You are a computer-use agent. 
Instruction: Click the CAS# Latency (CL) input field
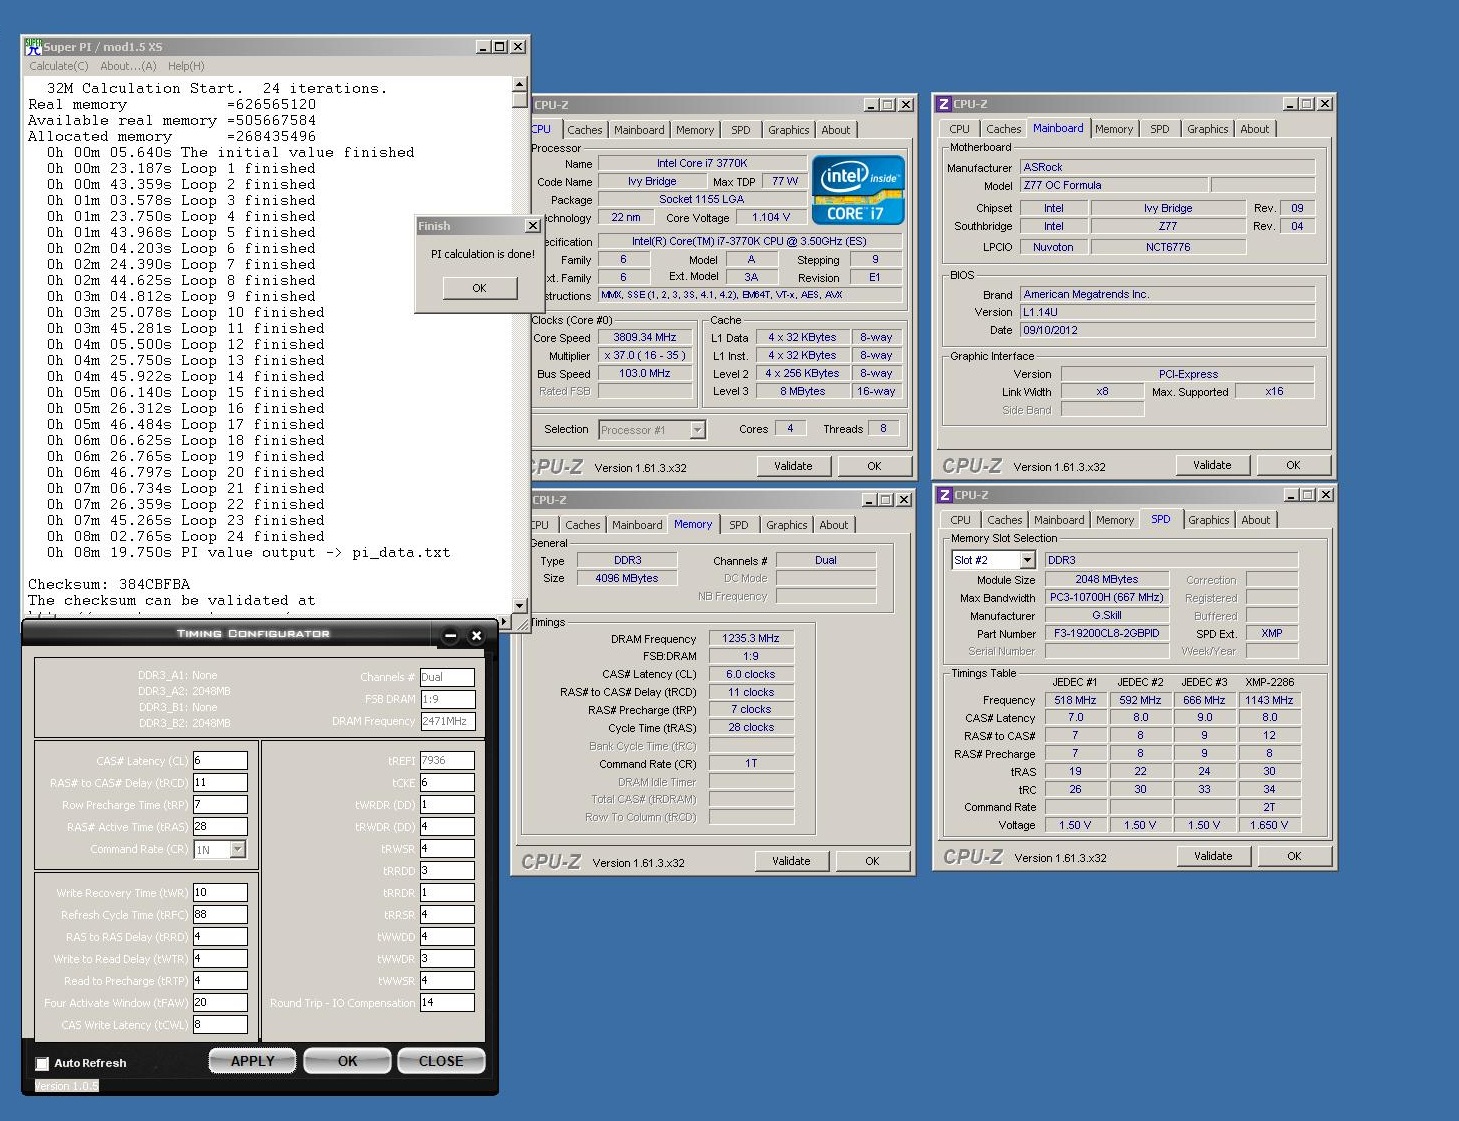coord(220,761)
